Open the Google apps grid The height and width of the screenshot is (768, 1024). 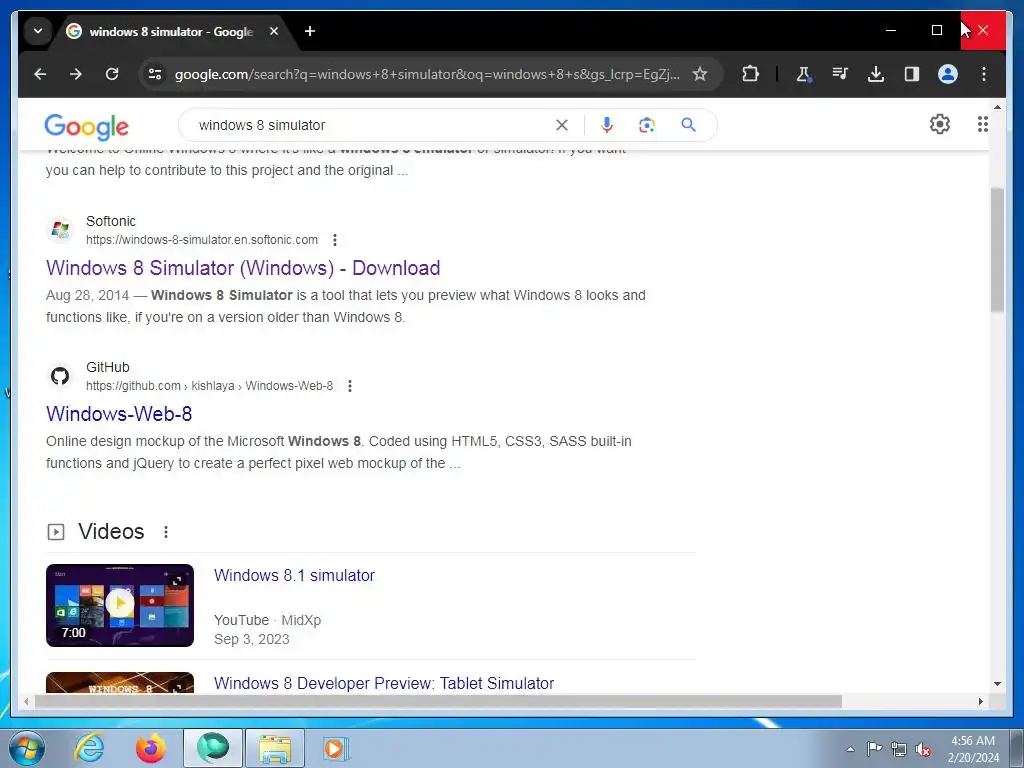(982, 124)
